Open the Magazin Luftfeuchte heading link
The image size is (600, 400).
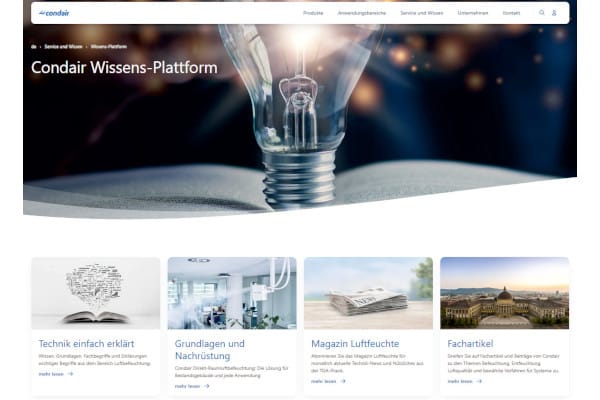355,344
